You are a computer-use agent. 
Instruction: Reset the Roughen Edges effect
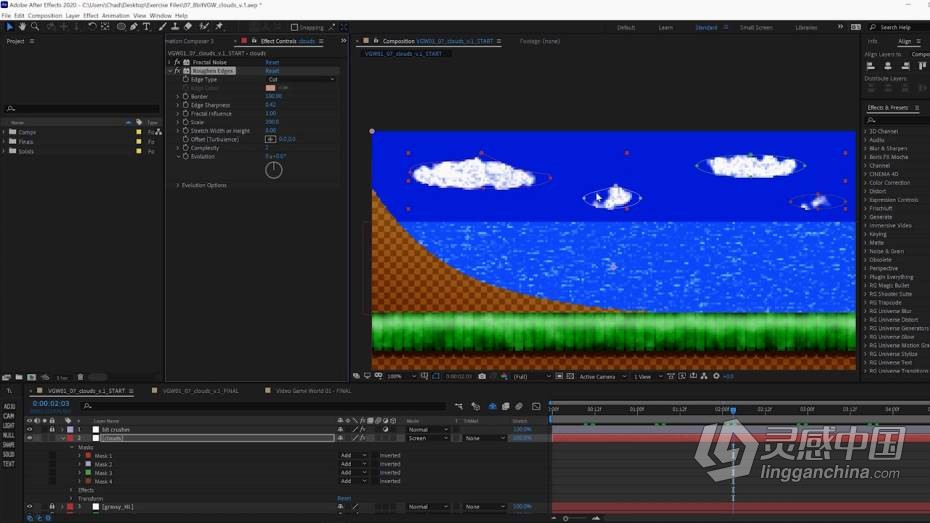272,71
